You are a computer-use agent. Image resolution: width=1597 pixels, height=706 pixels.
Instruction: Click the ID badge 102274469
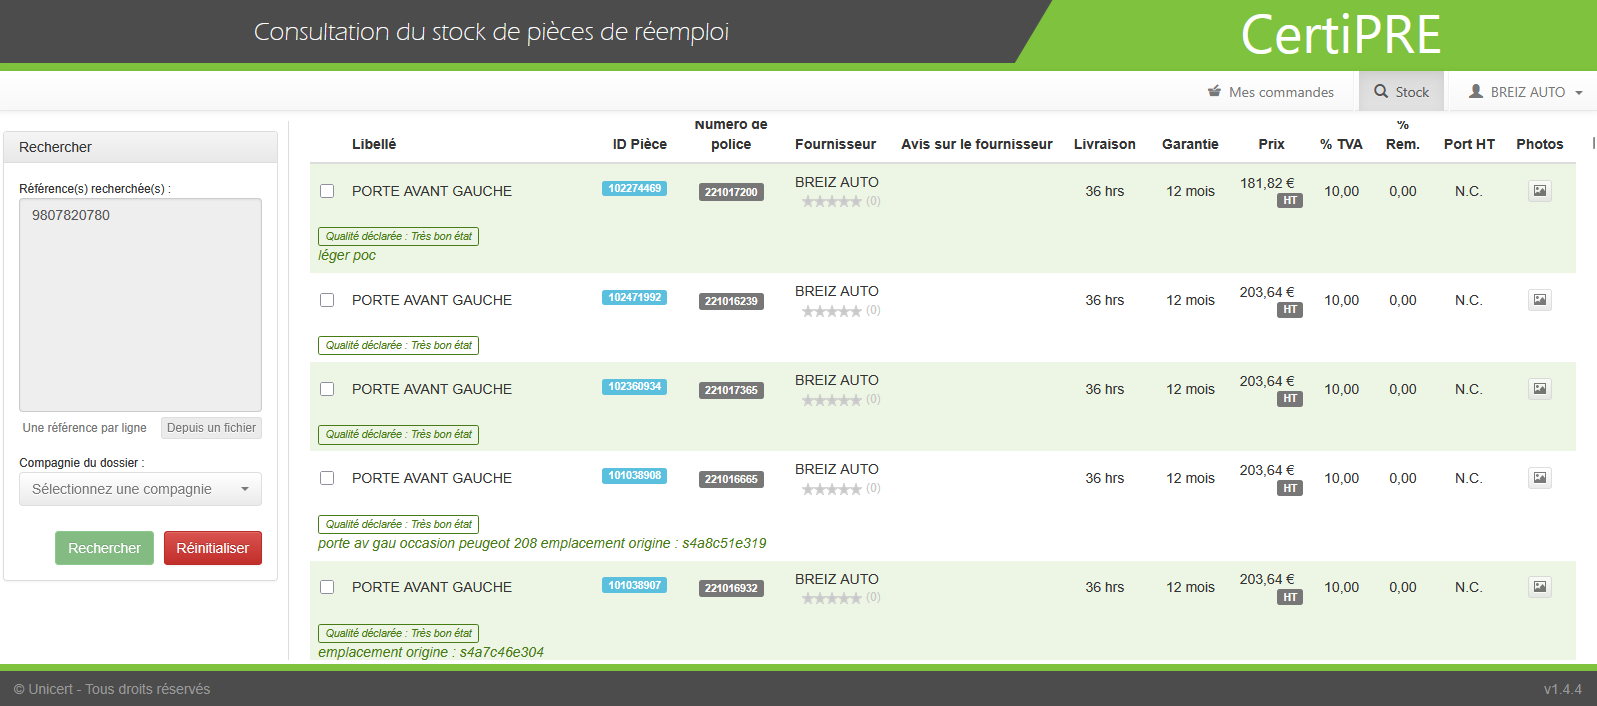[x=634, y=189]
